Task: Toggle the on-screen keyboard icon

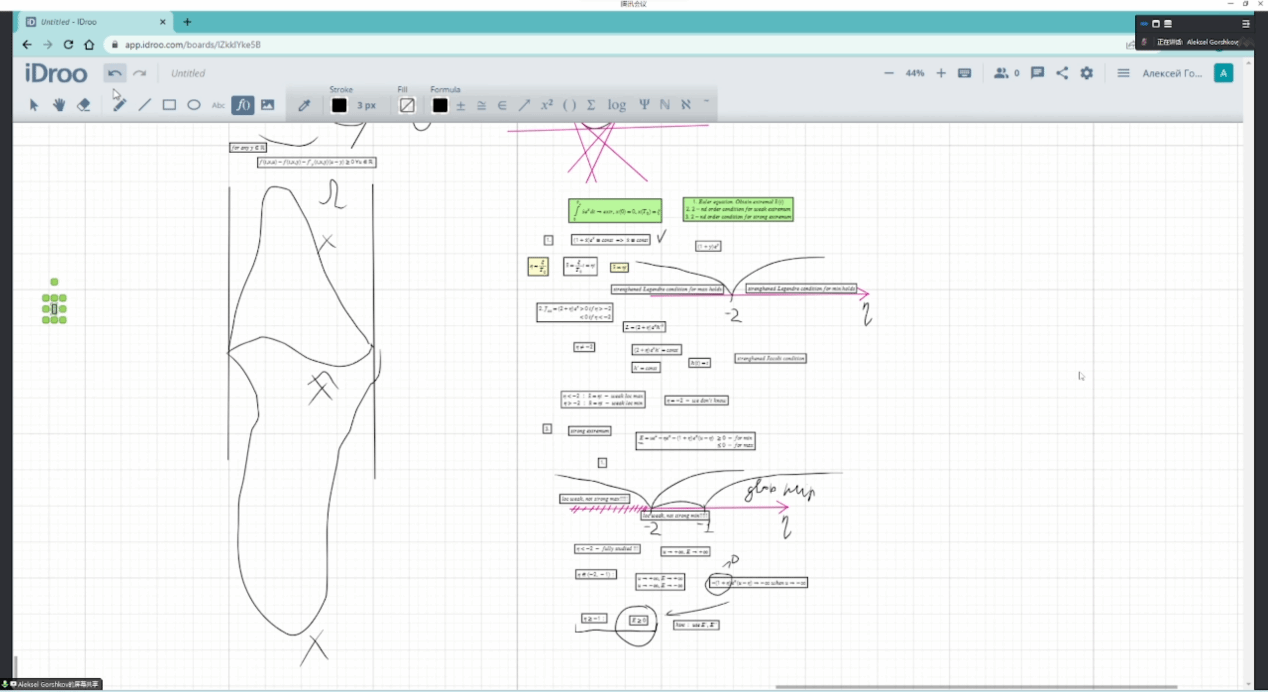Action: [964, 73]
